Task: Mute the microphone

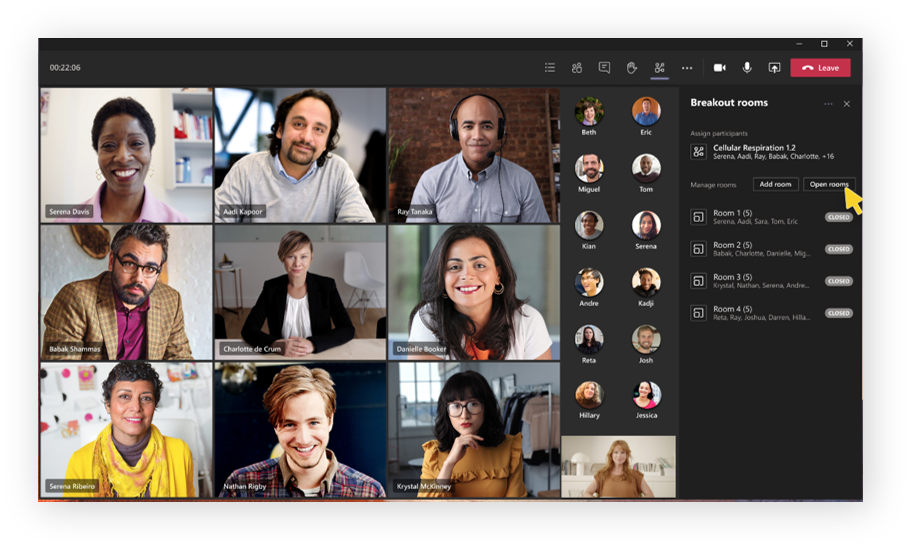Action: coord(747,68)
